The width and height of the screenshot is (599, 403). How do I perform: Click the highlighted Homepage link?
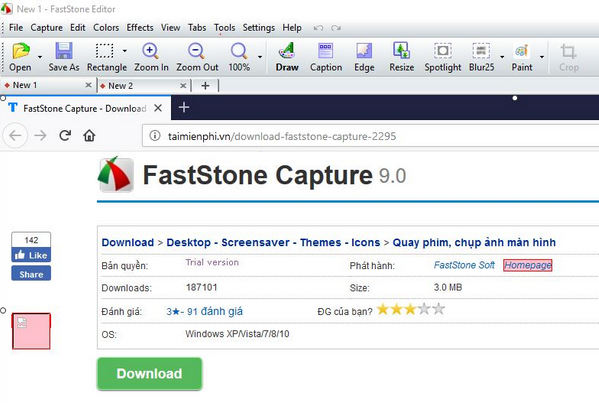(528, 265)
